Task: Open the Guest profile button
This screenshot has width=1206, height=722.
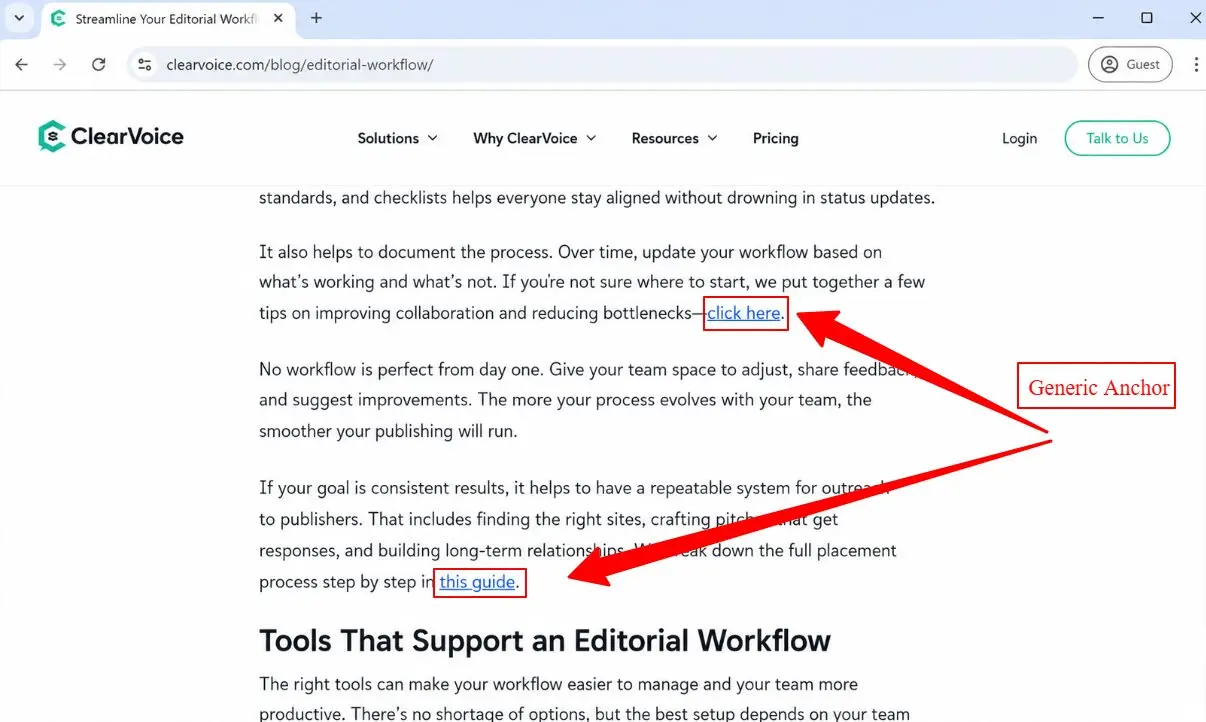Action: 1130,64
